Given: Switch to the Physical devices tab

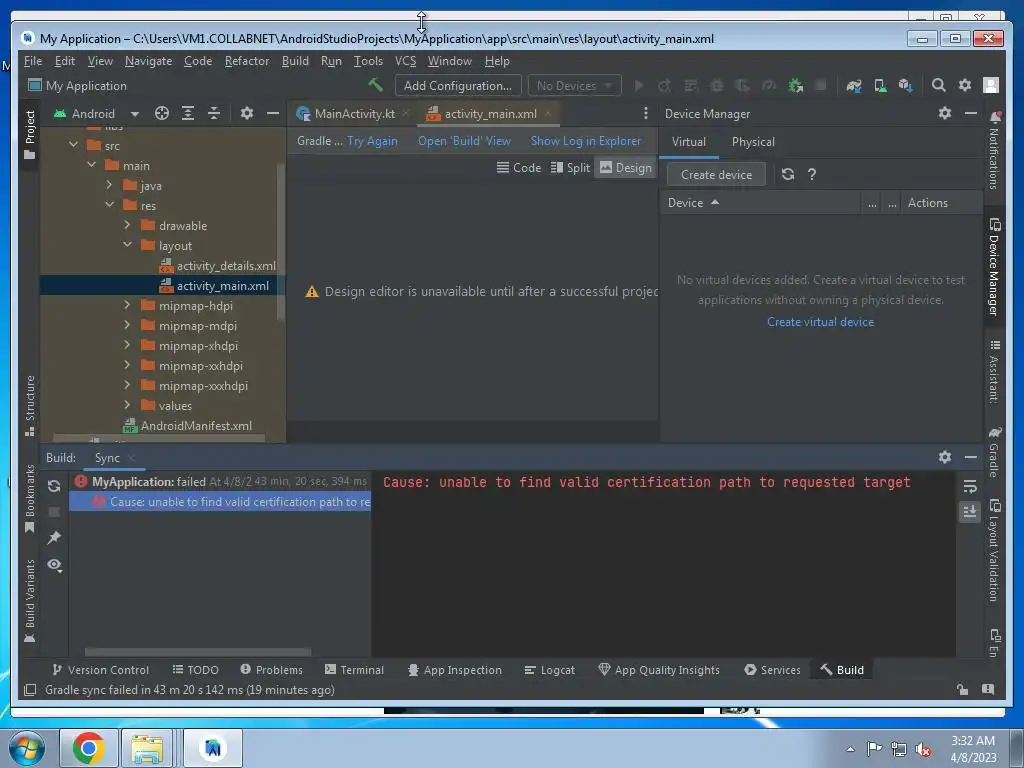Looking at the screenshot, I should 753,142.
